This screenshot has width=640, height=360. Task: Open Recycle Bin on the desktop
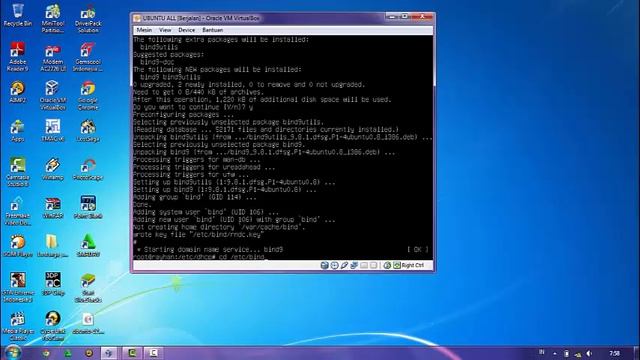[x=18, y=16]
